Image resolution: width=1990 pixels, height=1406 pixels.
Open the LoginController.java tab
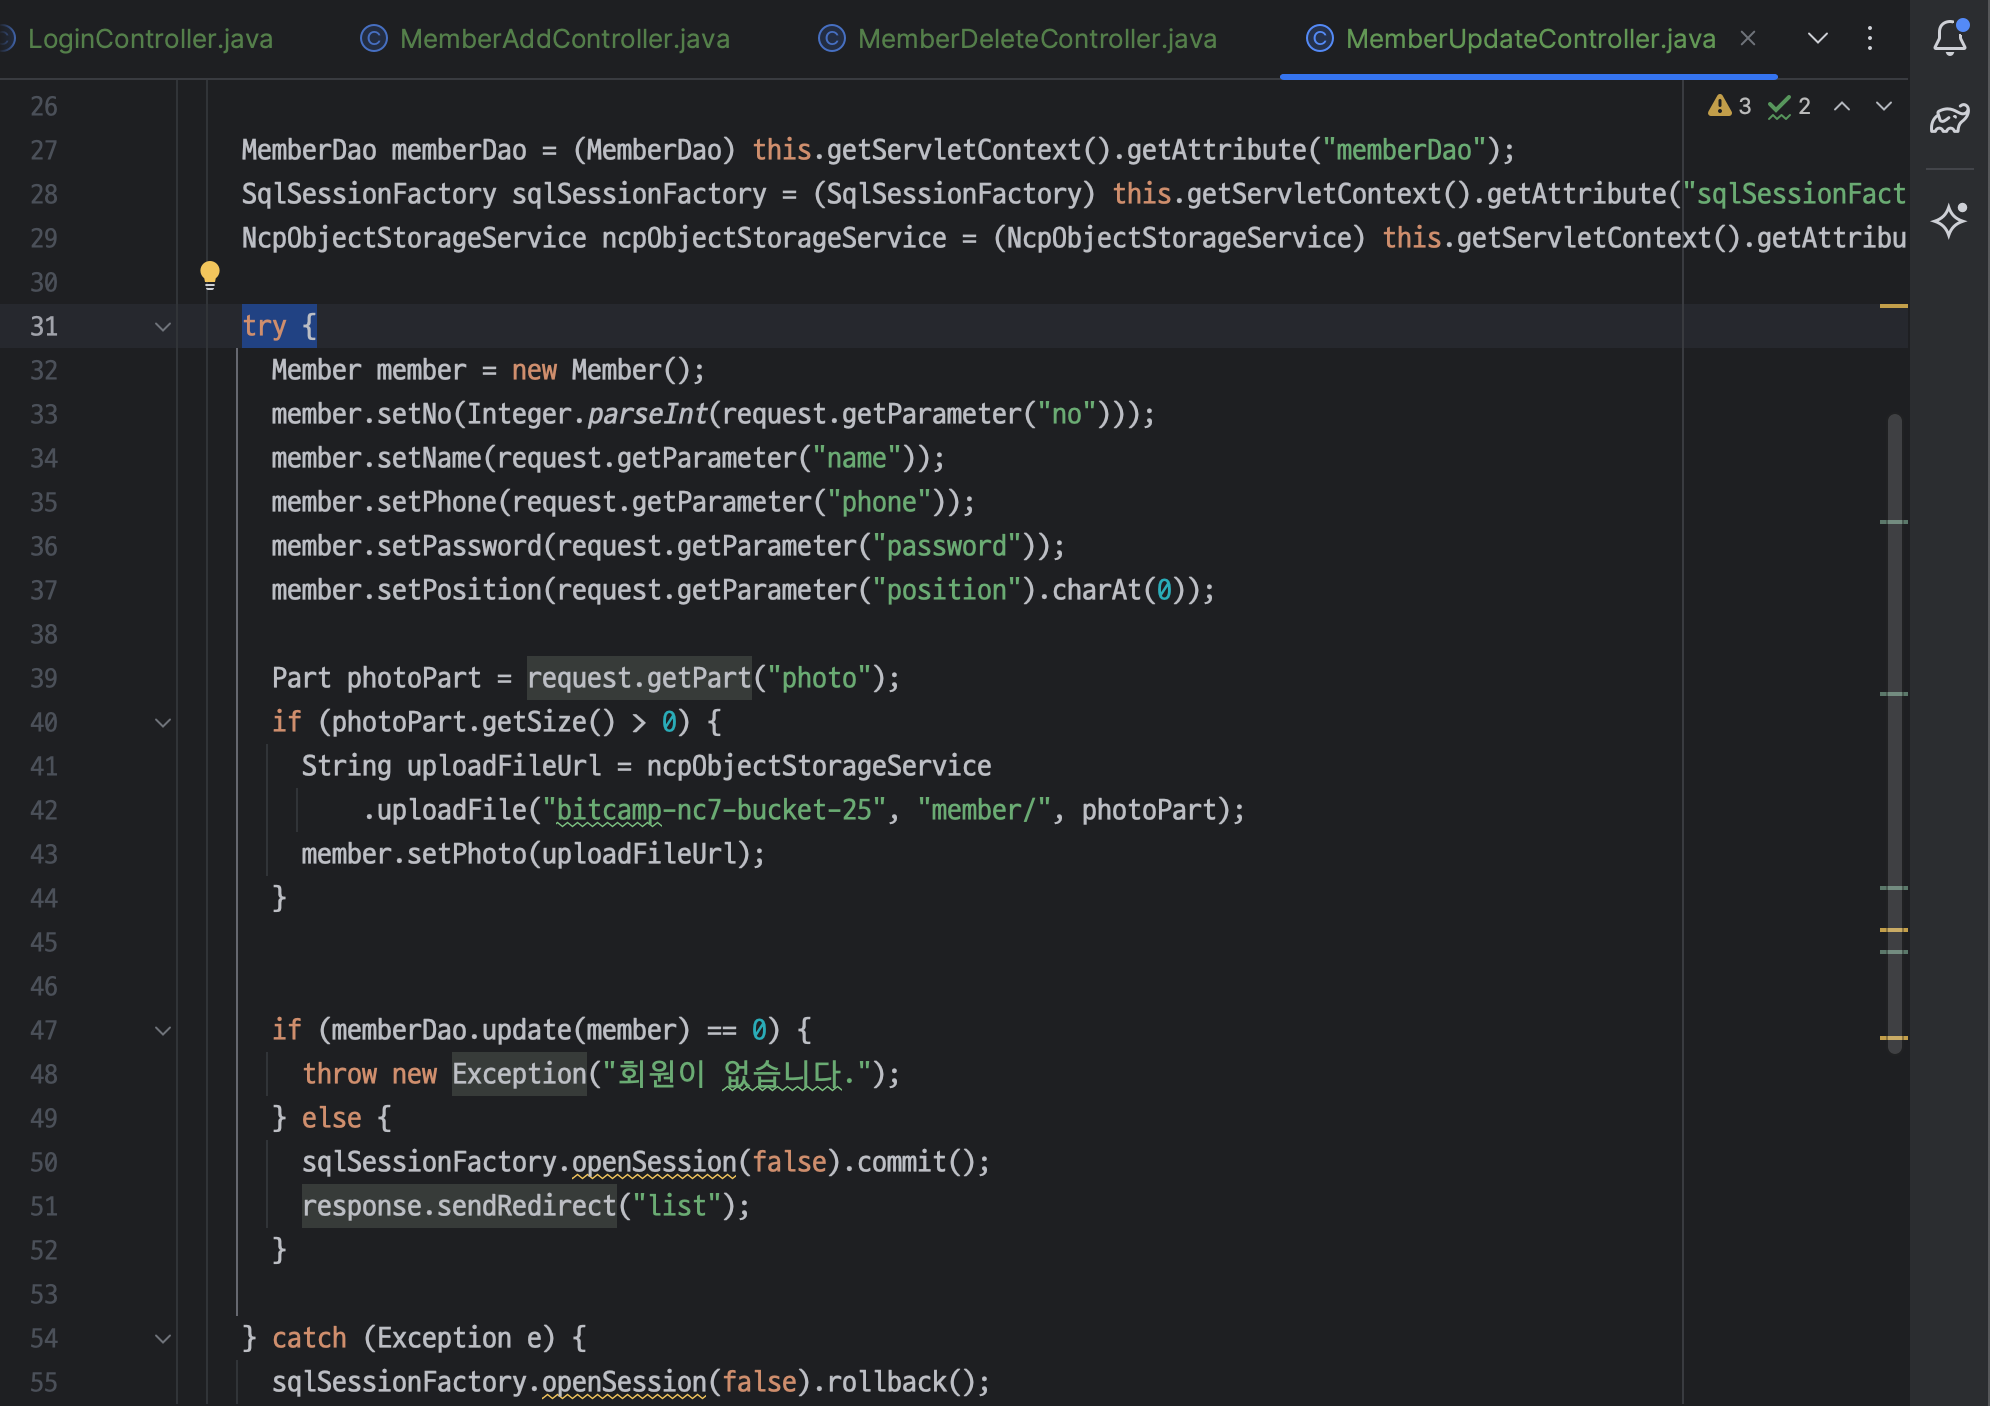150,39
